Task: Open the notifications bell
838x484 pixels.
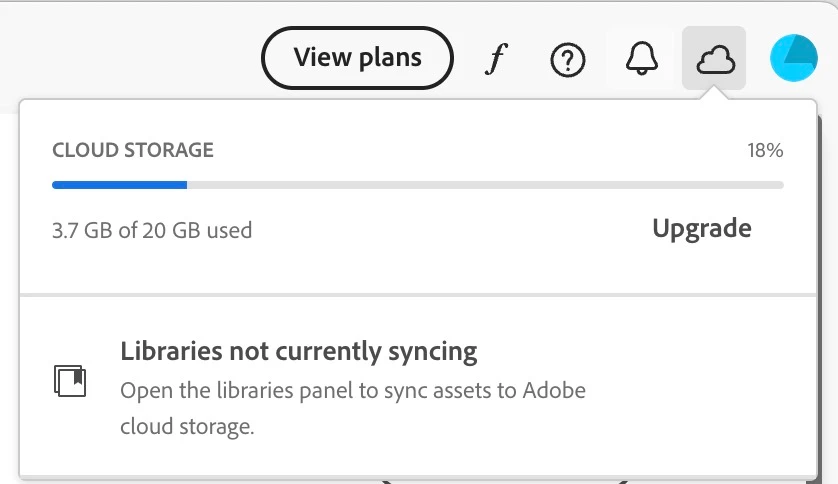Action: tap(641, 60)
